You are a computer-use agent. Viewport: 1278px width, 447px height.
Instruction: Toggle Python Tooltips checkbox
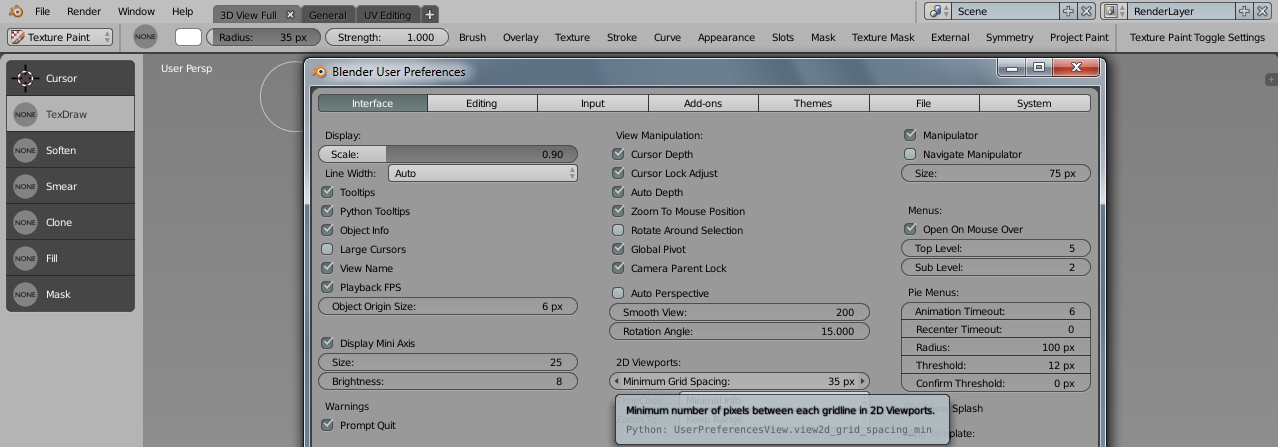pos(327,211)
